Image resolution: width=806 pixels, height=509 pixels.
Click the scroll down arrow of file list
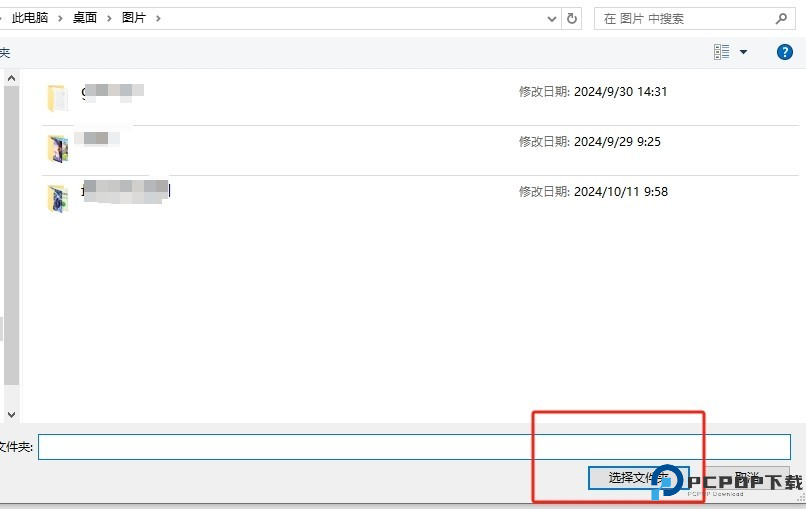[11, 413]
